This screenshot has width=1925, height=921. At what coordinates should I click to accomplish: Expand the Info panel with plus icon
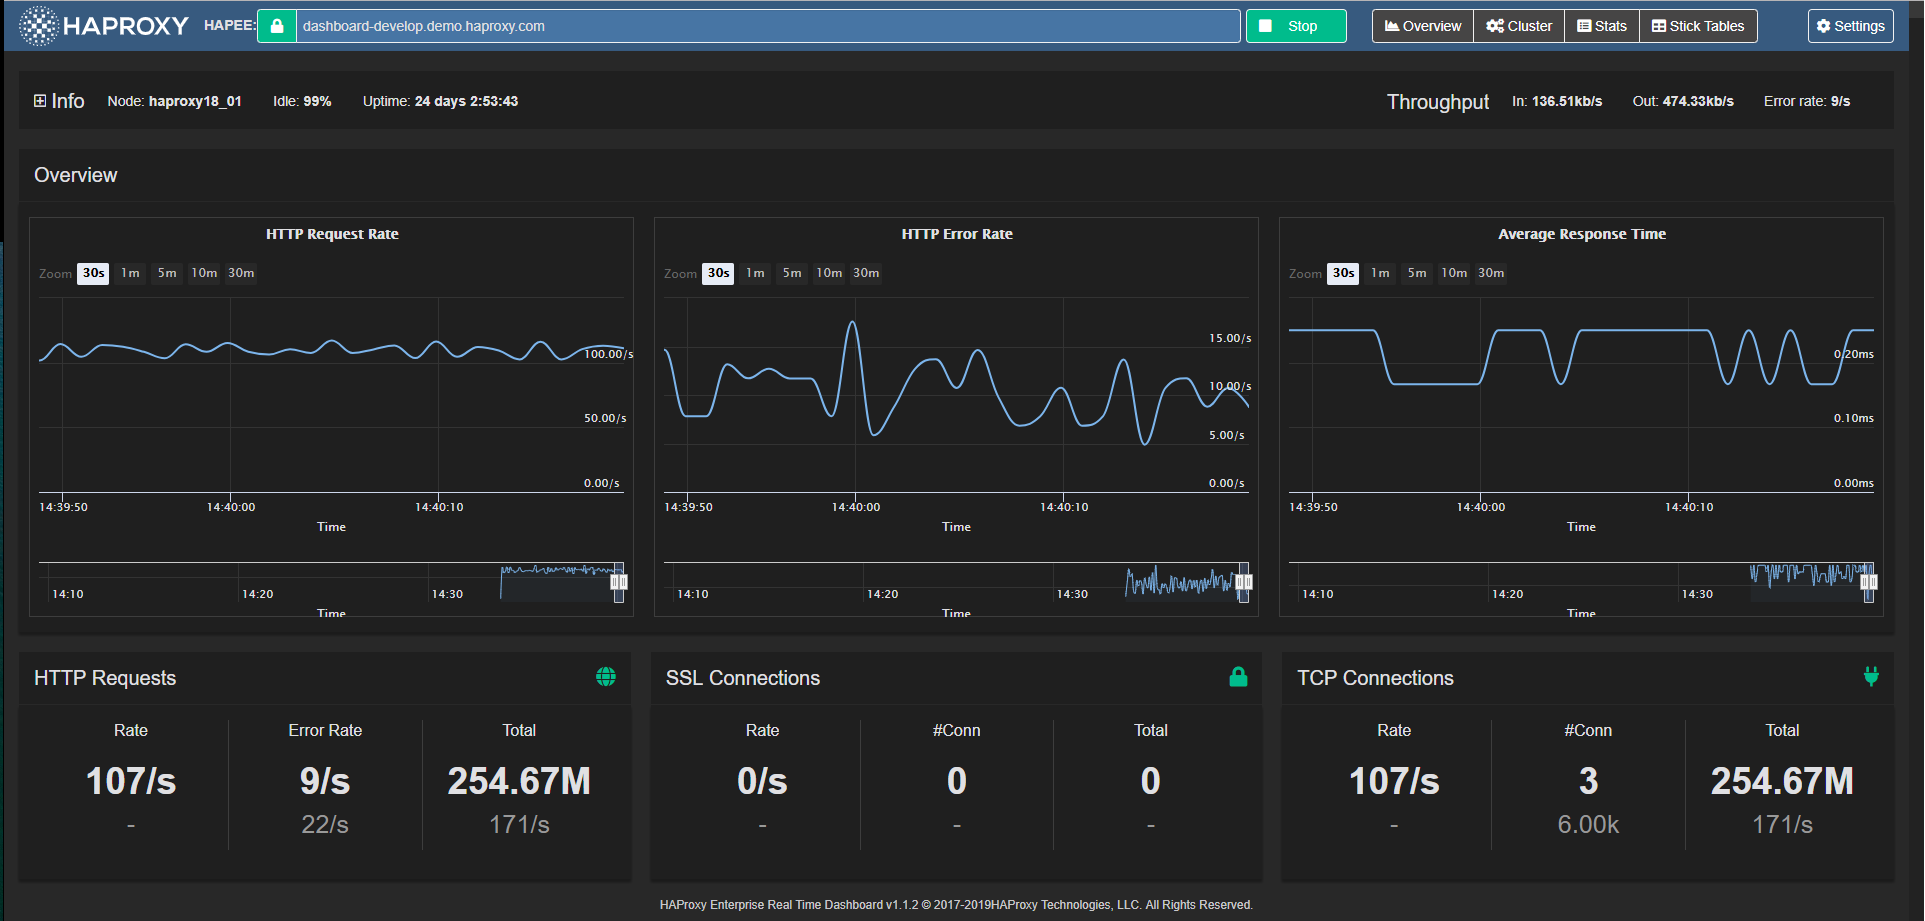(40, 101)
